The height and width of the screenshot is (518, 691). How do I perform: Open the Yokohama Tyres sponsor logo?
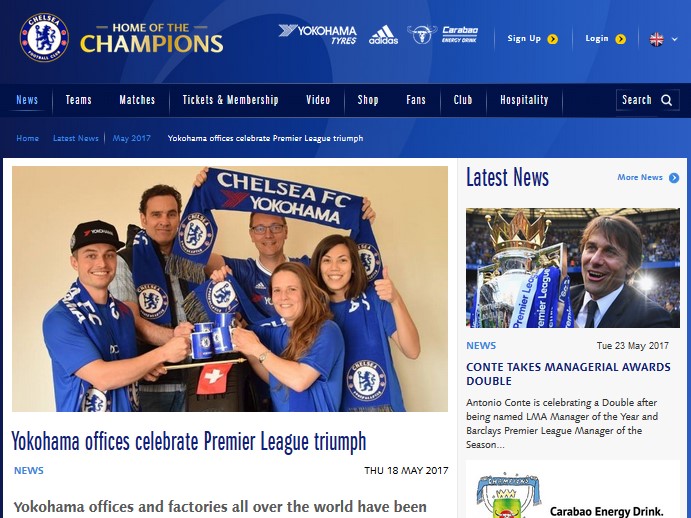(317, 34)
